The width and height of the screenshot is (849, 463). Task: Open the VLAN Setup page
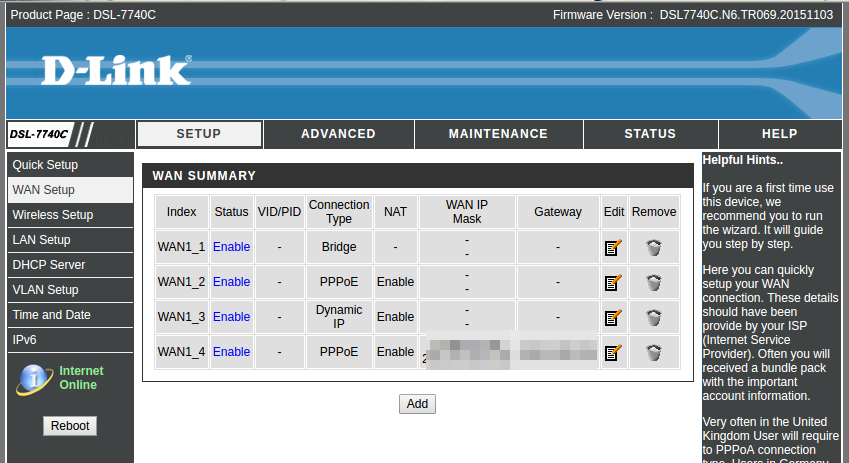[x=45, y=290]
